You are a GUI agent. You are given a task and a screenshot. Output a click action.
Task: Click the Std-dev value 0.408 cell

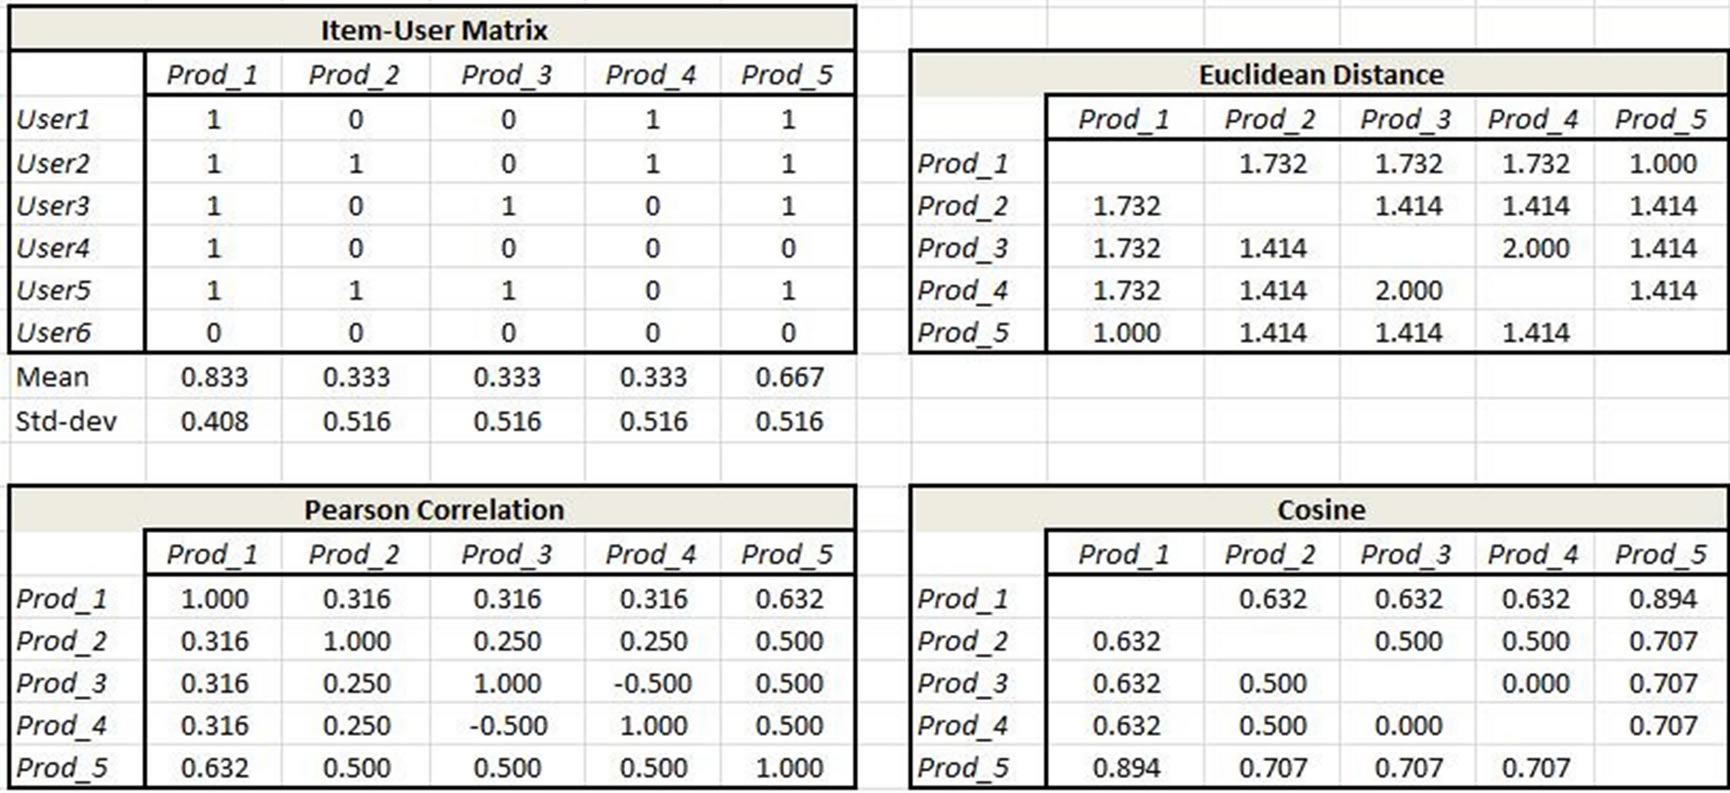tap(214, 421)
